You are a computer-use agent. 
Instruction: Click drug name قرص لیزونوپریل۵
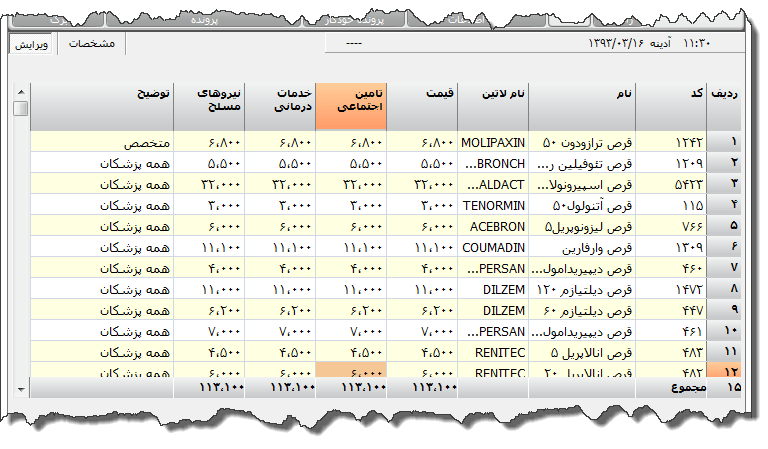582,227
